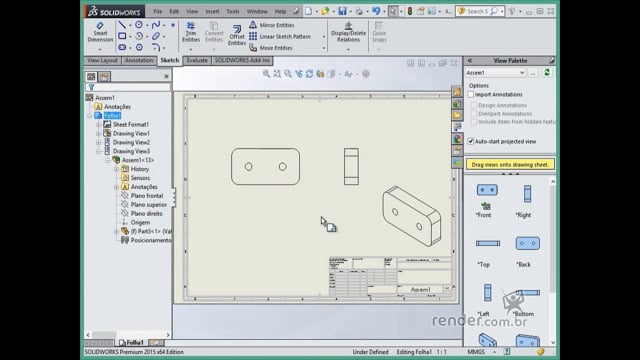The image size is (640, 360).
Task: Click the Point sketch tool
Action: point(173,25)
